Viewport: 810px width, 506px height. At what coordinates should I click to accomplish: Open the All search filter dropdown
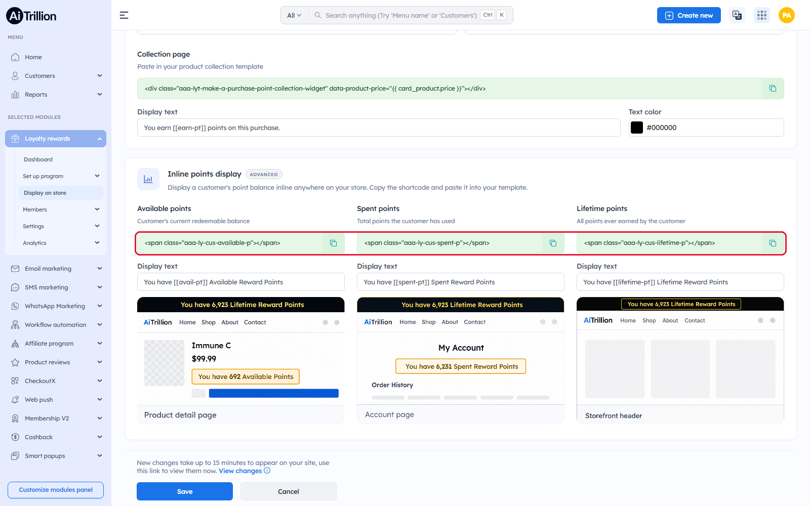point(294,15)
